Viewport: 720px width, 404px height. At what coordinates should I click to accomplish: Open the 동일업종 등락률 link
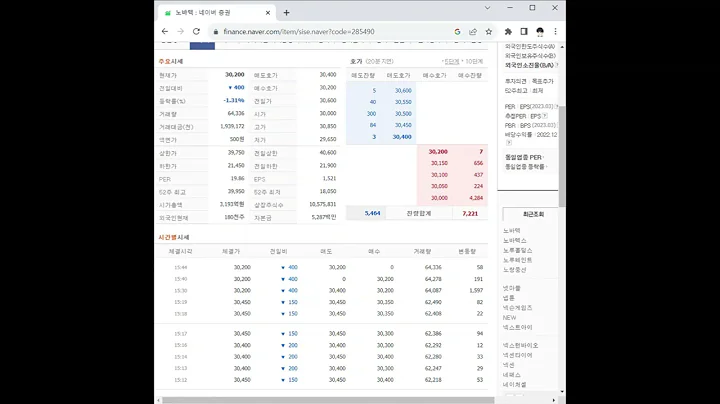click(525, 167)
